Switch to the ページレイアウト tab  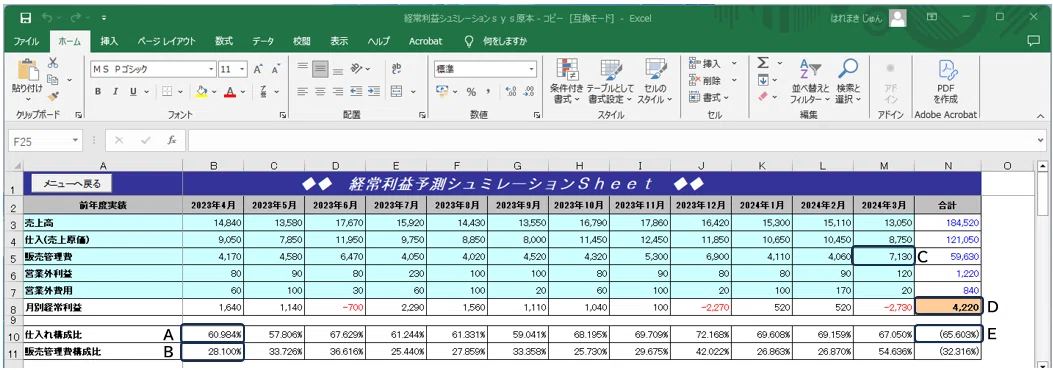click(x=167, y=41)
